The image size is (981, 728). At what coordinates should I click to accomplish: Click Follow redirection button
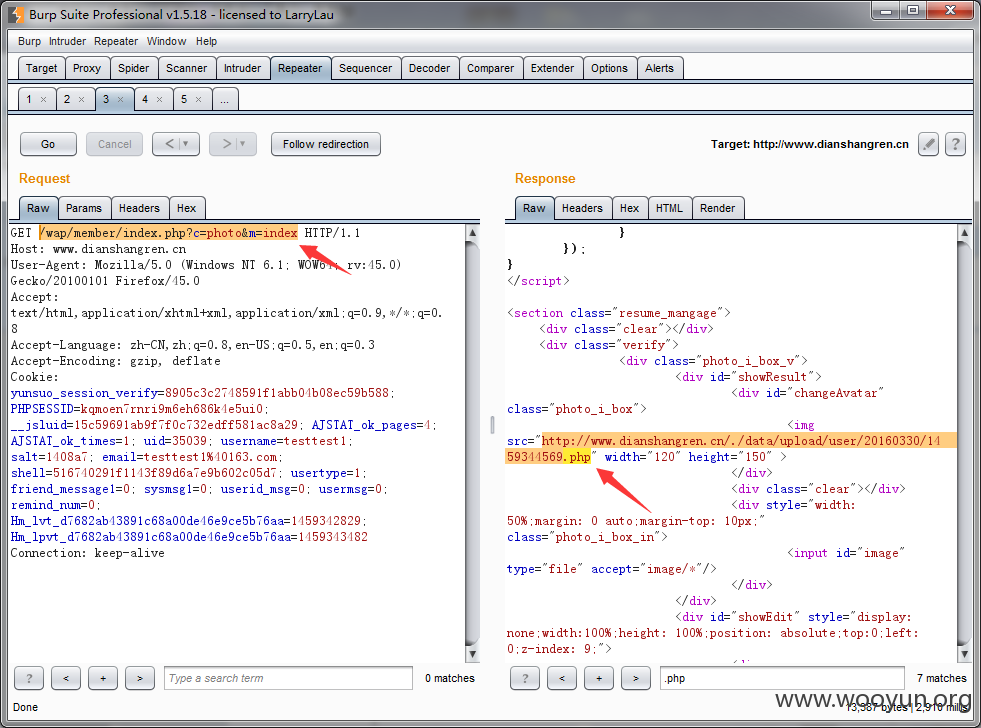click(325, 144)
